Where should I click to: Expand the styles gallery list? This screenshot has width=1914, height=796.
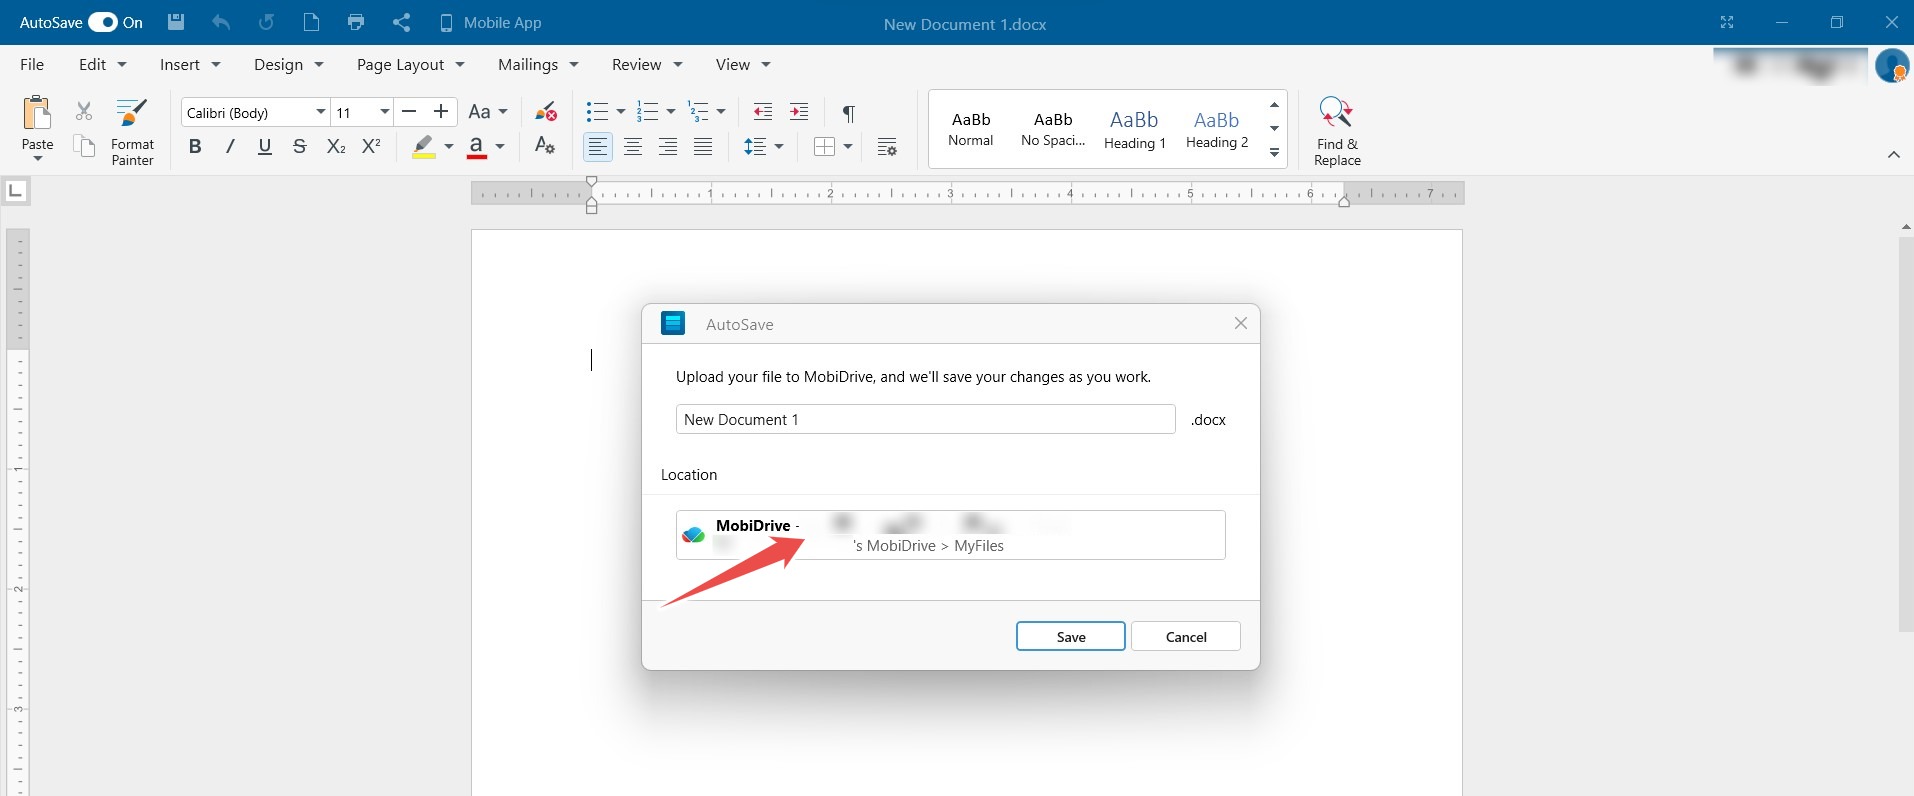[1274, 153]
